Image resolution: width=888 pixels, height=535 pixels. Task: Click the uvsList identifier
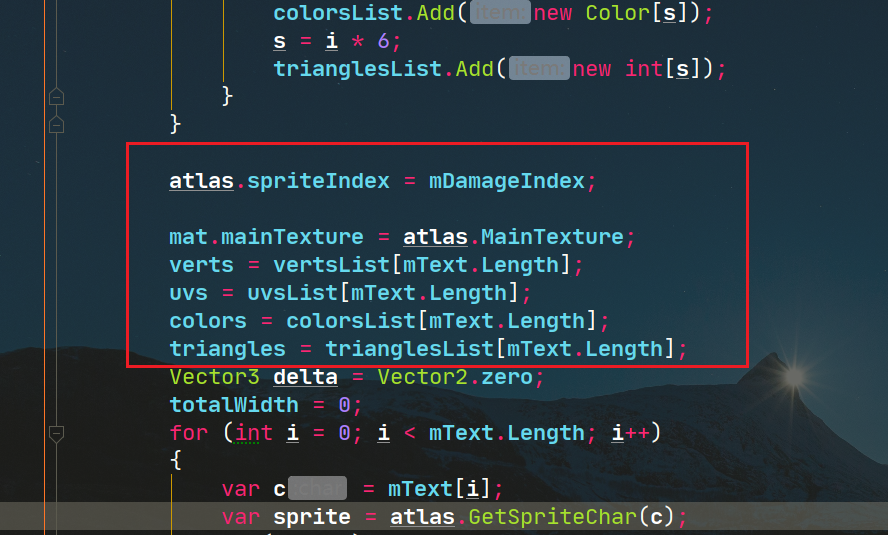(293, 293)
